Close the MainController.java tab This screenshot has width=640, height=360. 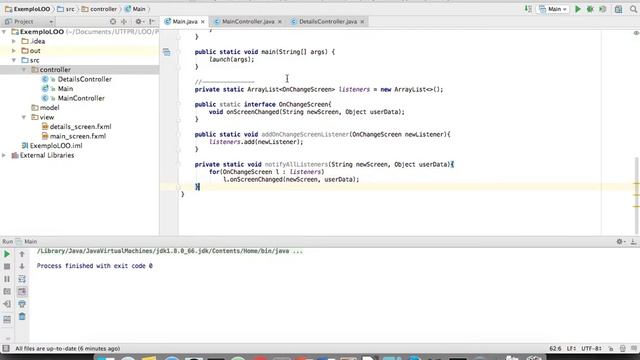coord(280,22)
